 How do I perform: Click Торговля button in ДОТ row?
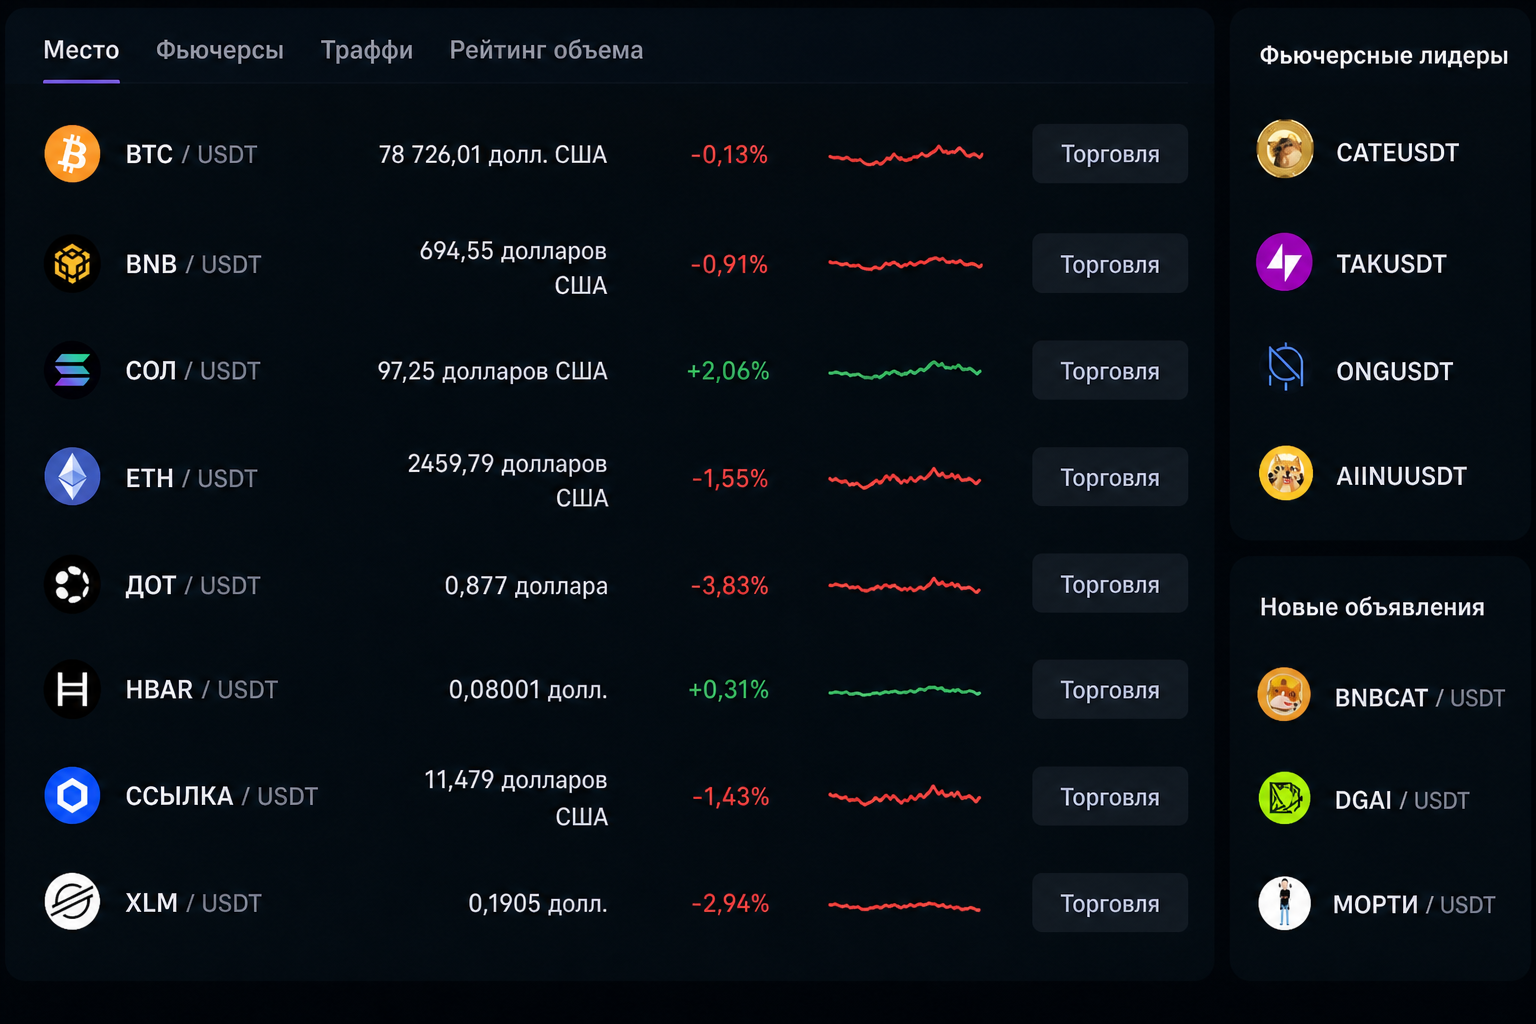[1110, 584]
